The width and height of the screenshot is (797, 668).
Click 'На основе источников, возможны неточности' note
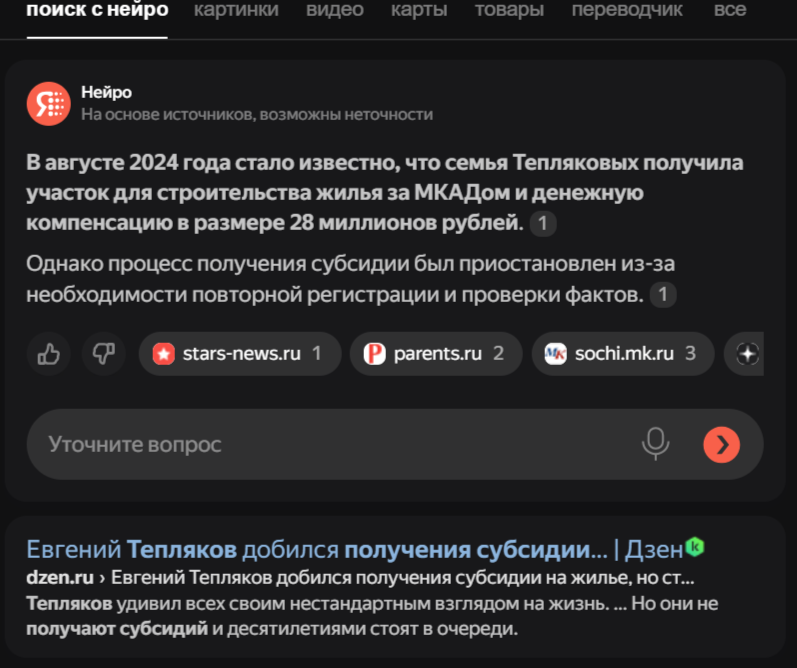coord(257,115)
